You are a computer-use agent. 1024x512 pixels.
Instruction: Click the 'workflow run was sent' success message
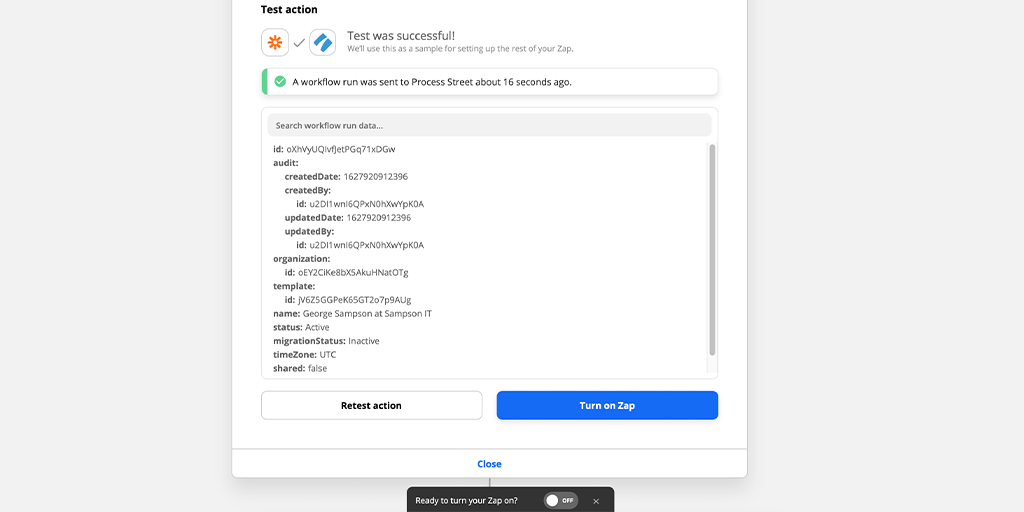[432, 82]
